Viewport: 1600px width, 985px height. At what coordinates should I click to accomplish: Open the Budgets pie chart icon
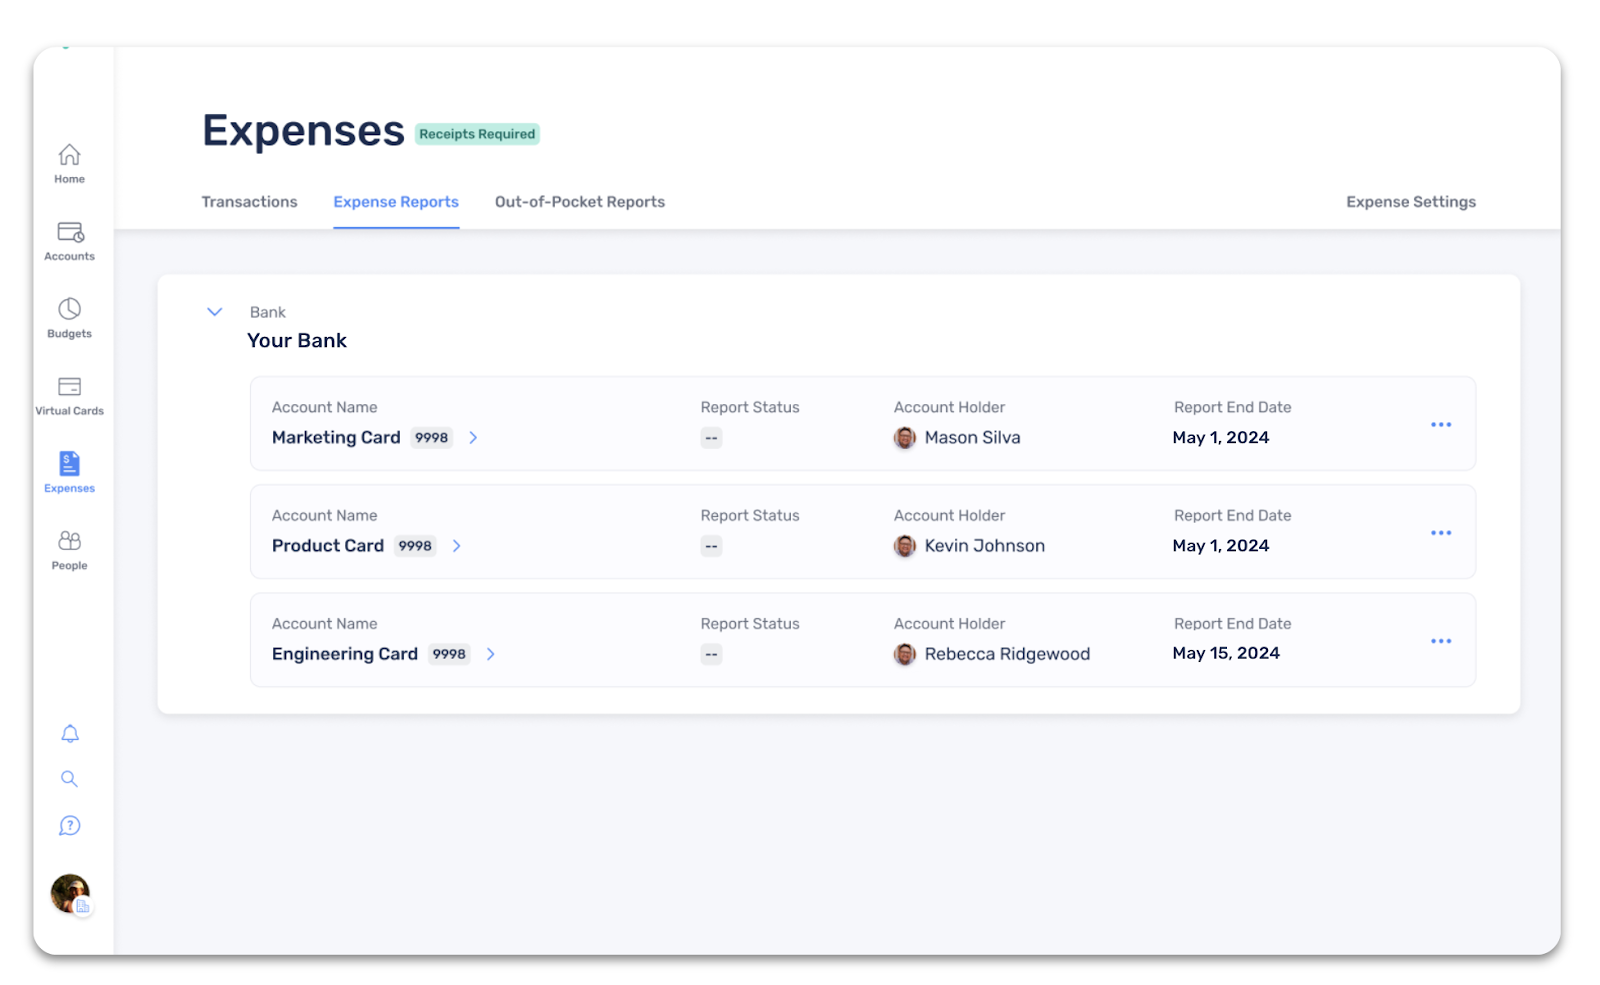tap(69, 309)
